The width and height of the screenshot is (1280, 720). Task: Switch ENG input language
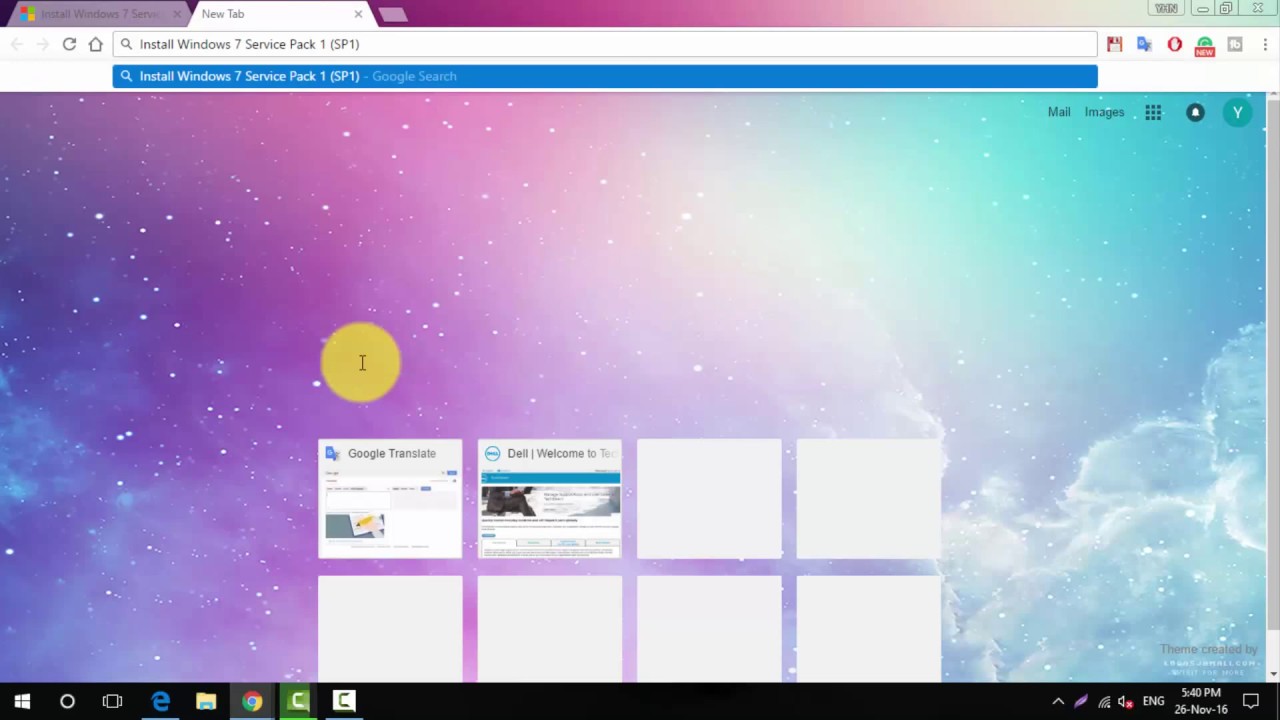[1153, 702]
